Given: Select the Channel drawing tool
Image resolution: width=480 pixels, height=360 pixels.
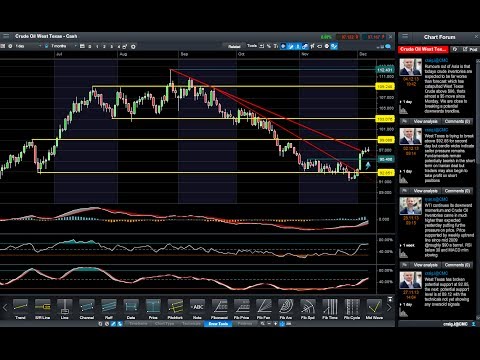Looking at the screenshot, I should (x=87, y=309).
